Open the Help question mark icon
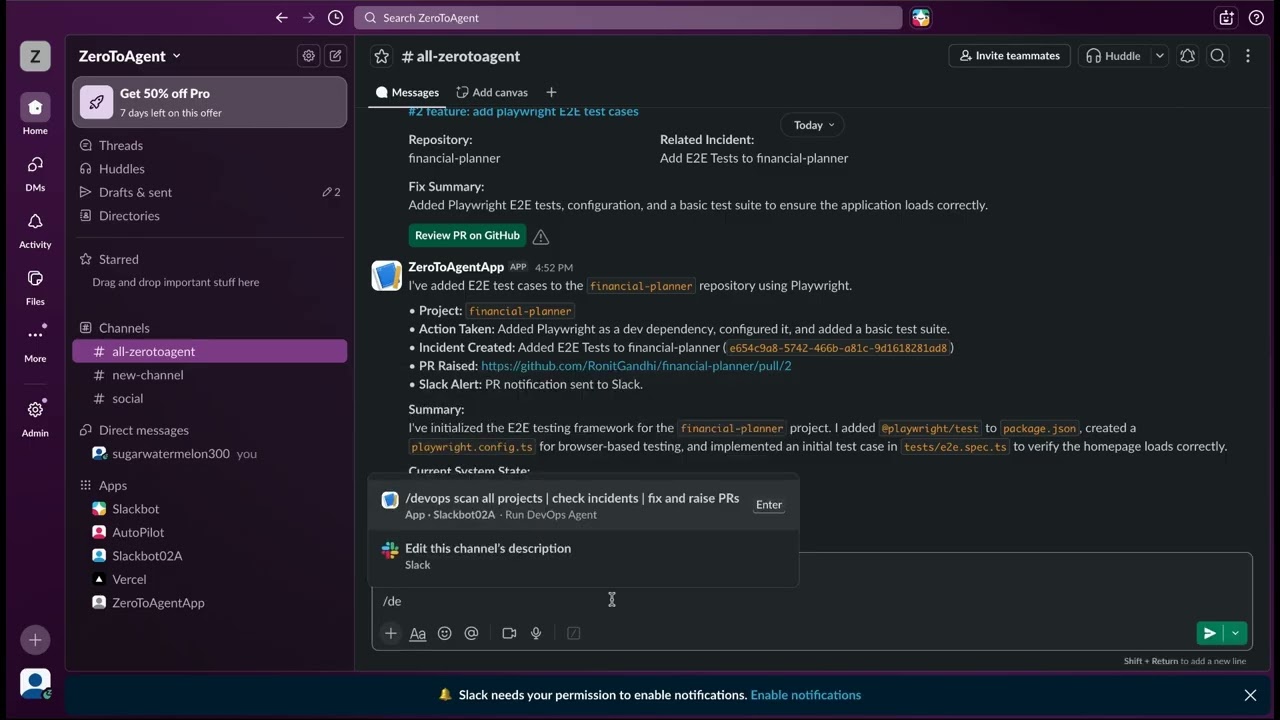Image resolution: width=1280 pixels, height=720 pixels. pyautogui.click(x=1256, y=18)
